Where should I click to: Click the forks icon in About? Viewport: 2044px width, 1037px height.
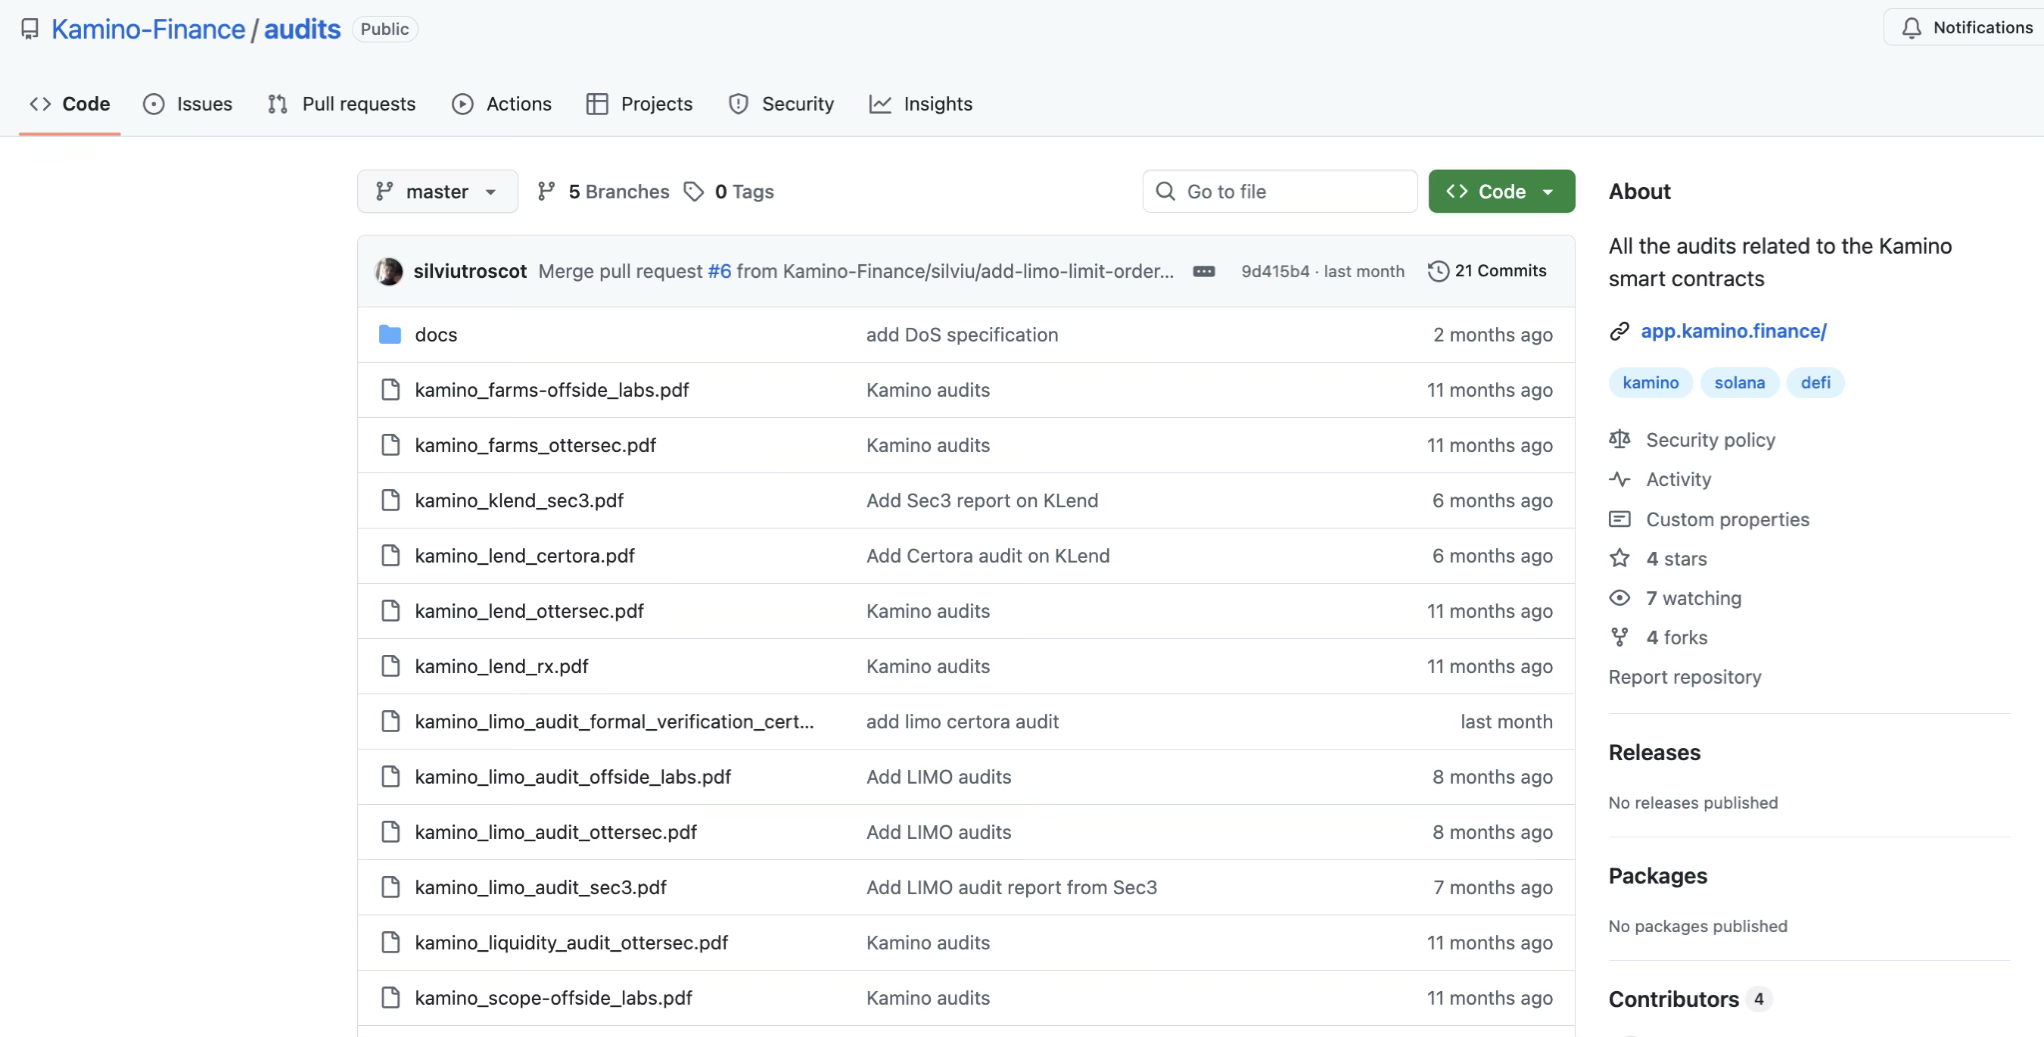click(x=1619, y=637)
